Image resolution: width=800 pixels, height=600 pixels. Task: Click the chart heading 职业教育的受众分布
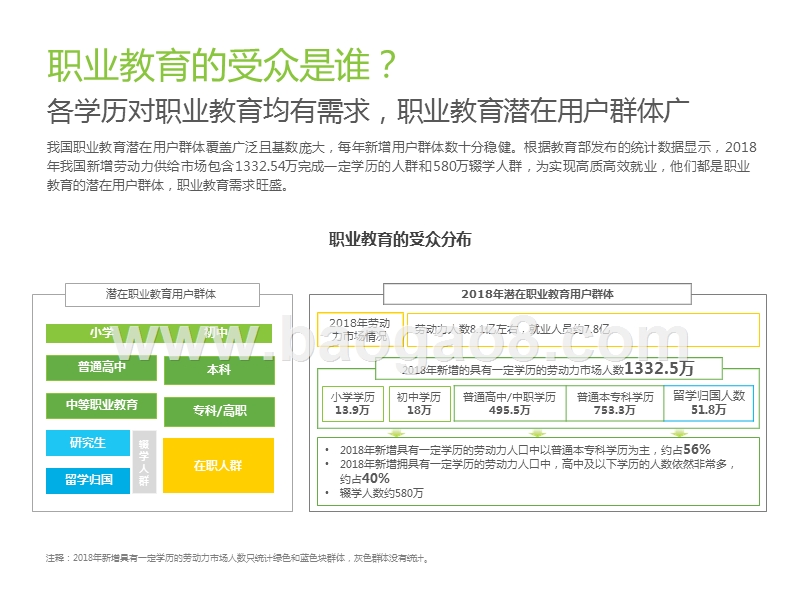[x=399, y=239]
